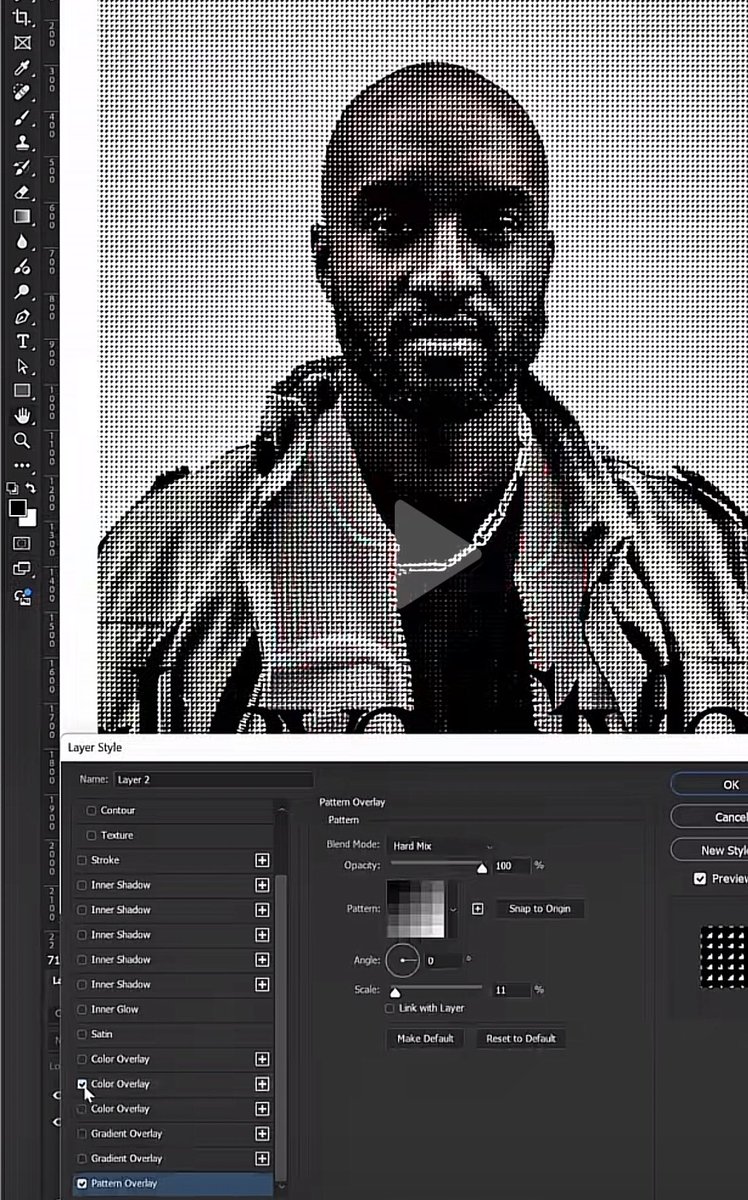Enable the Texture checkbox
Screen dimensions: 748x1200
click(x=92, y=835)
